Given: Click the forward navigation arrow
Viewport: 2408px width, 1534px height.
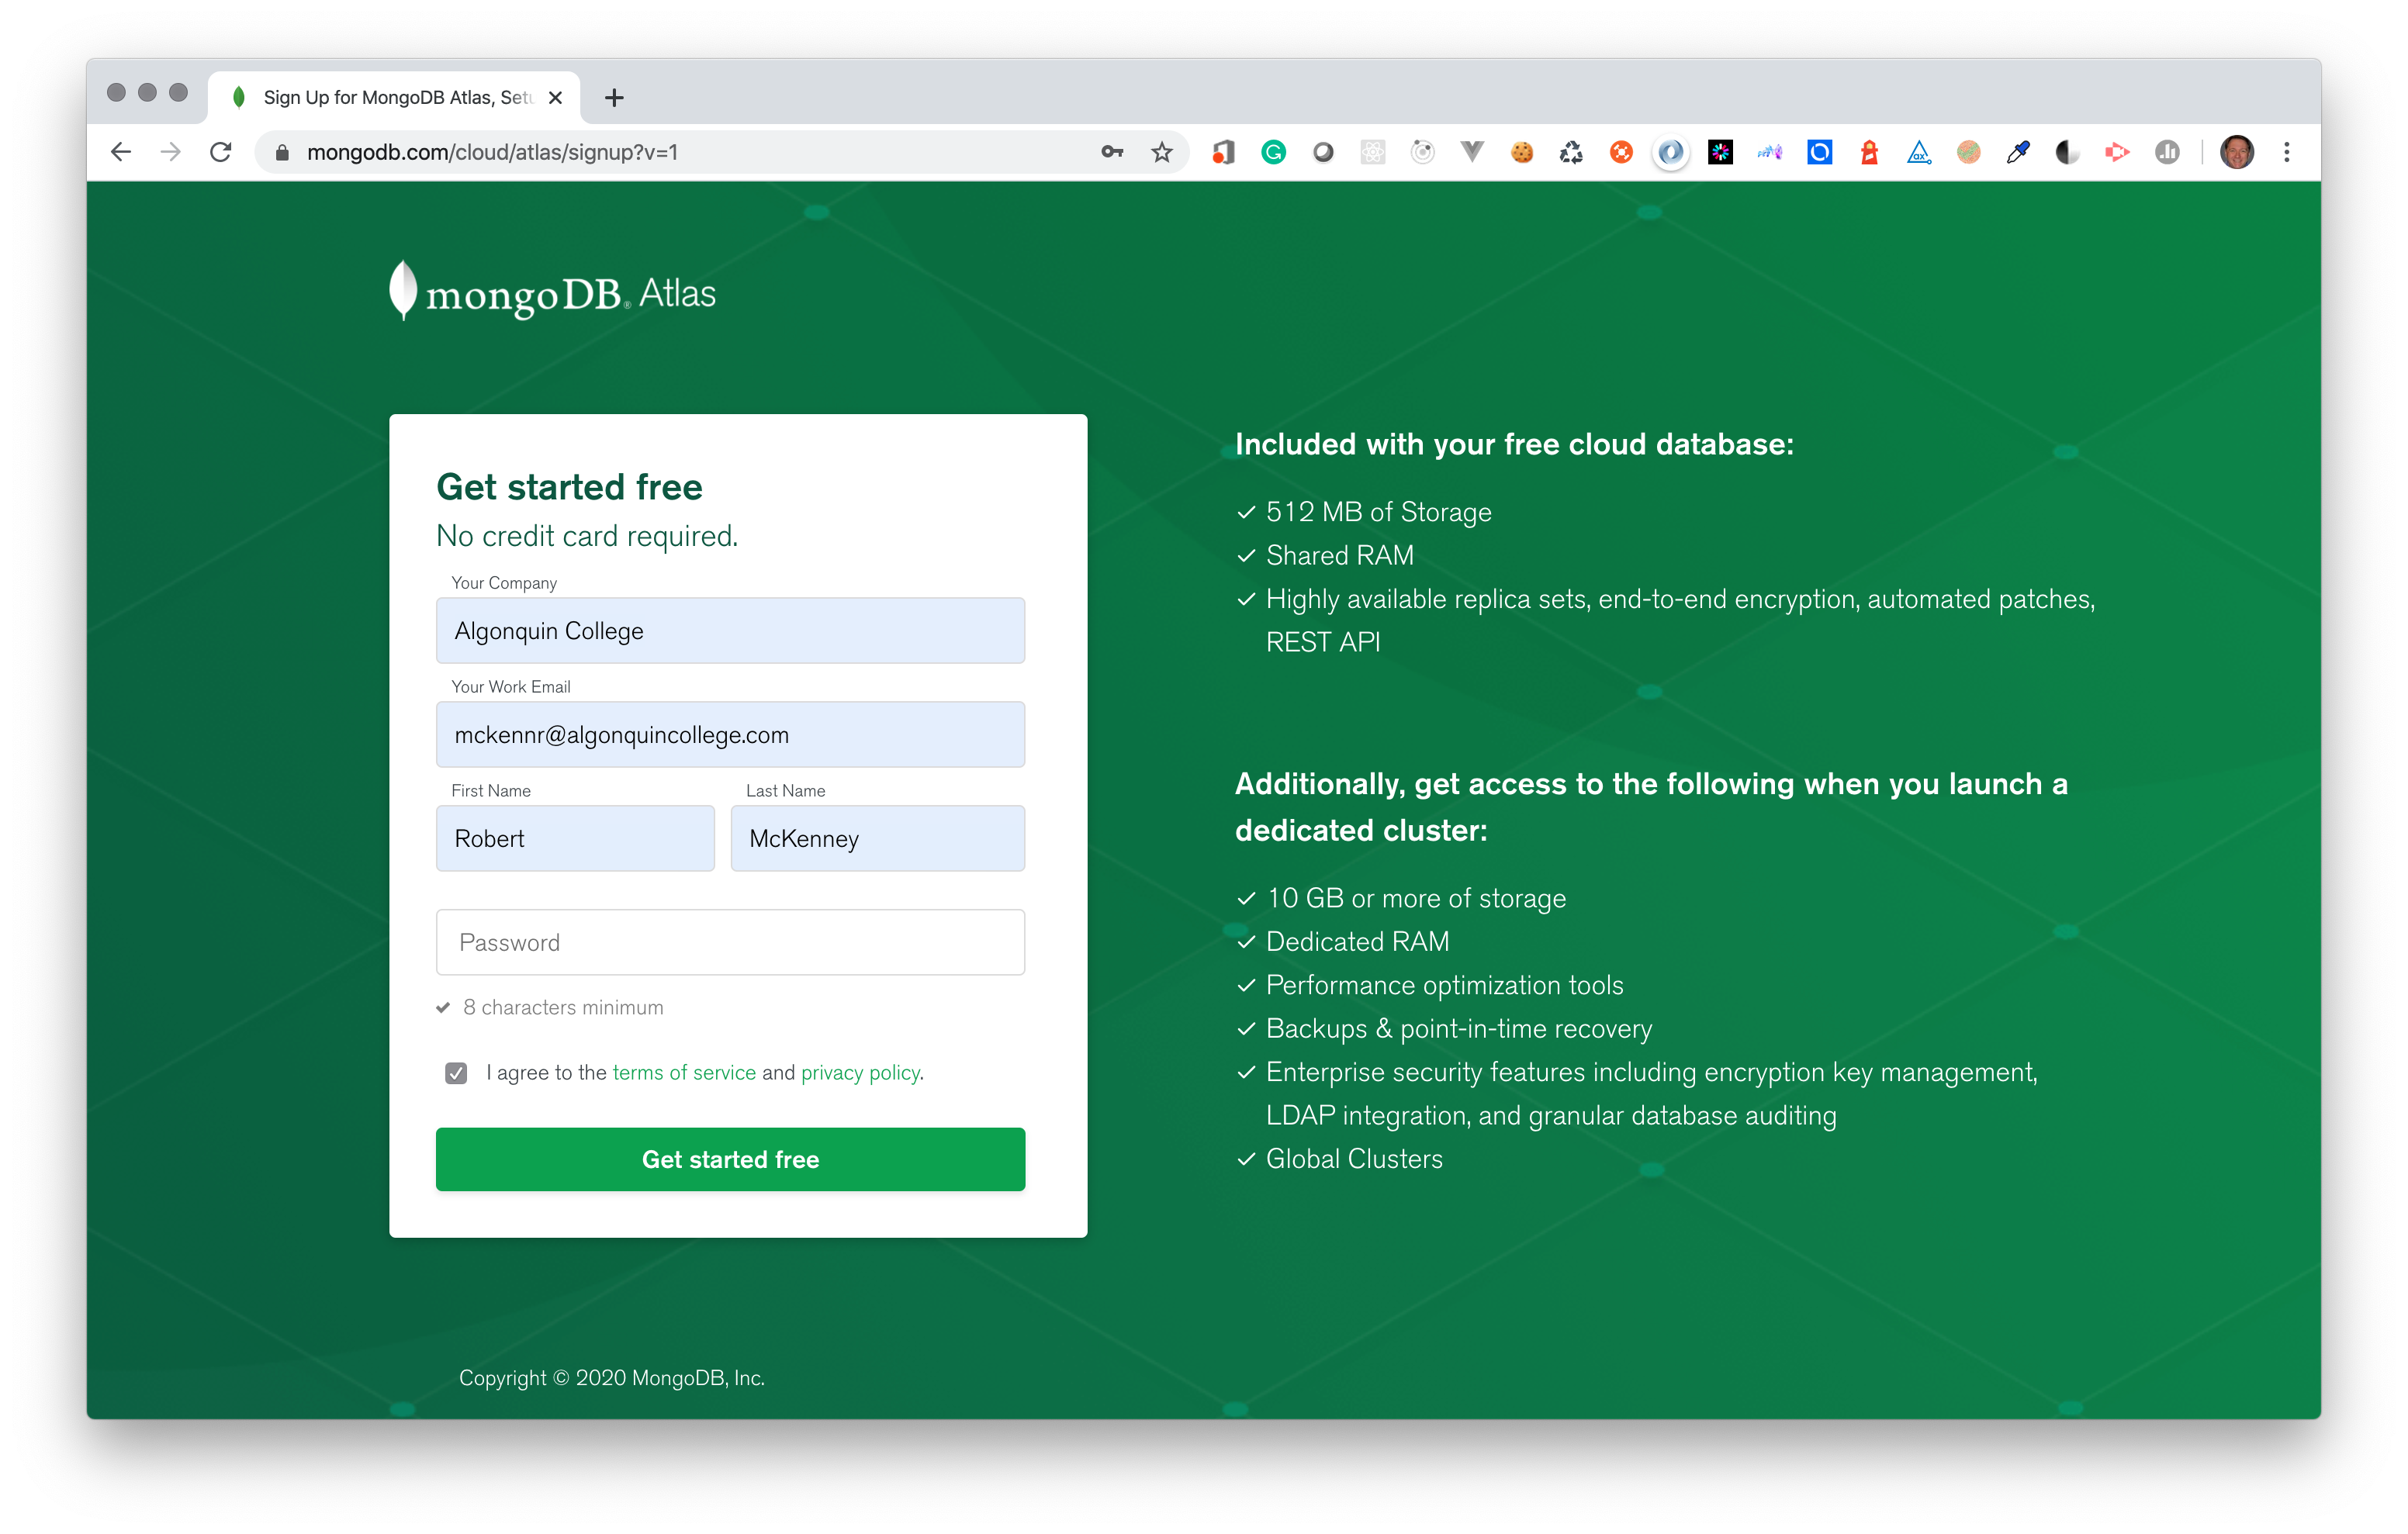Looking at the screenshot, I should point(171,152).
